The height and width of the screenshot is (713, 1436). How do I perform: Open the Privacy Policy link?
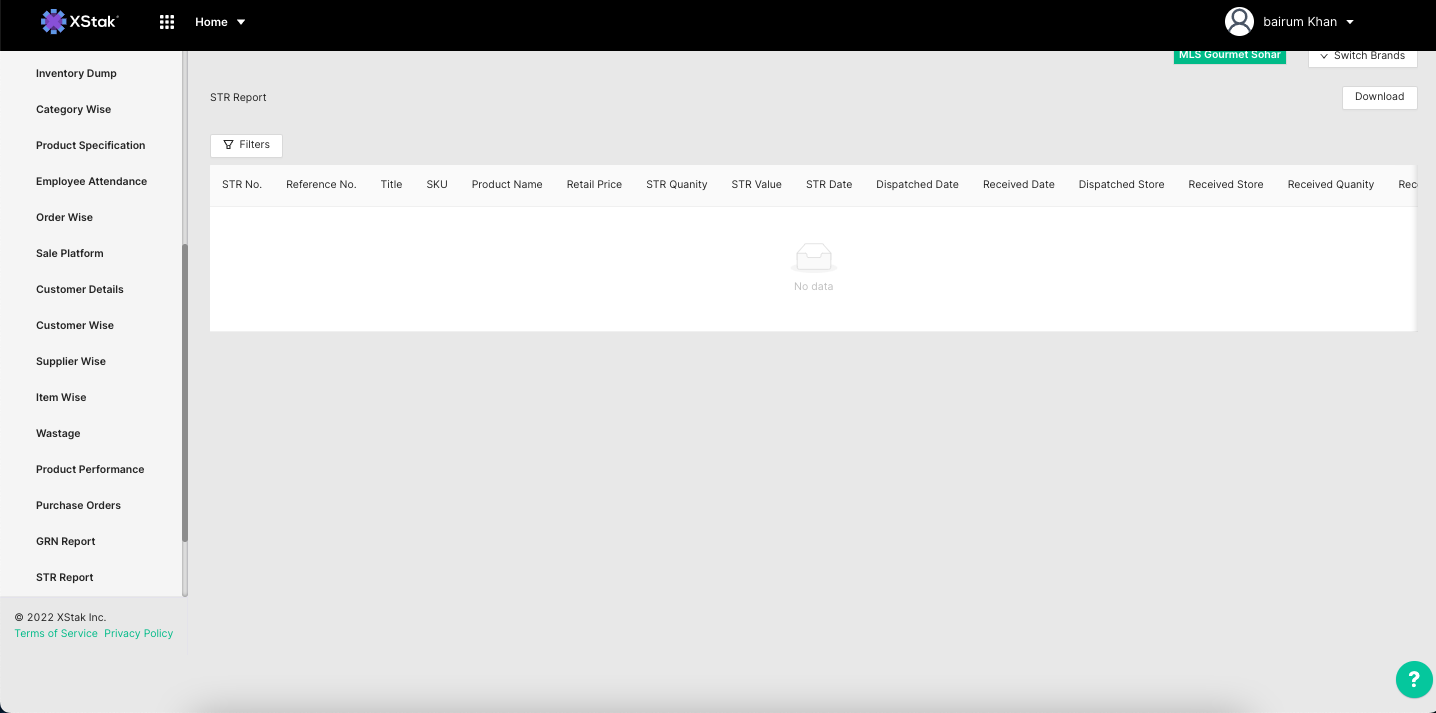(138, 633)
